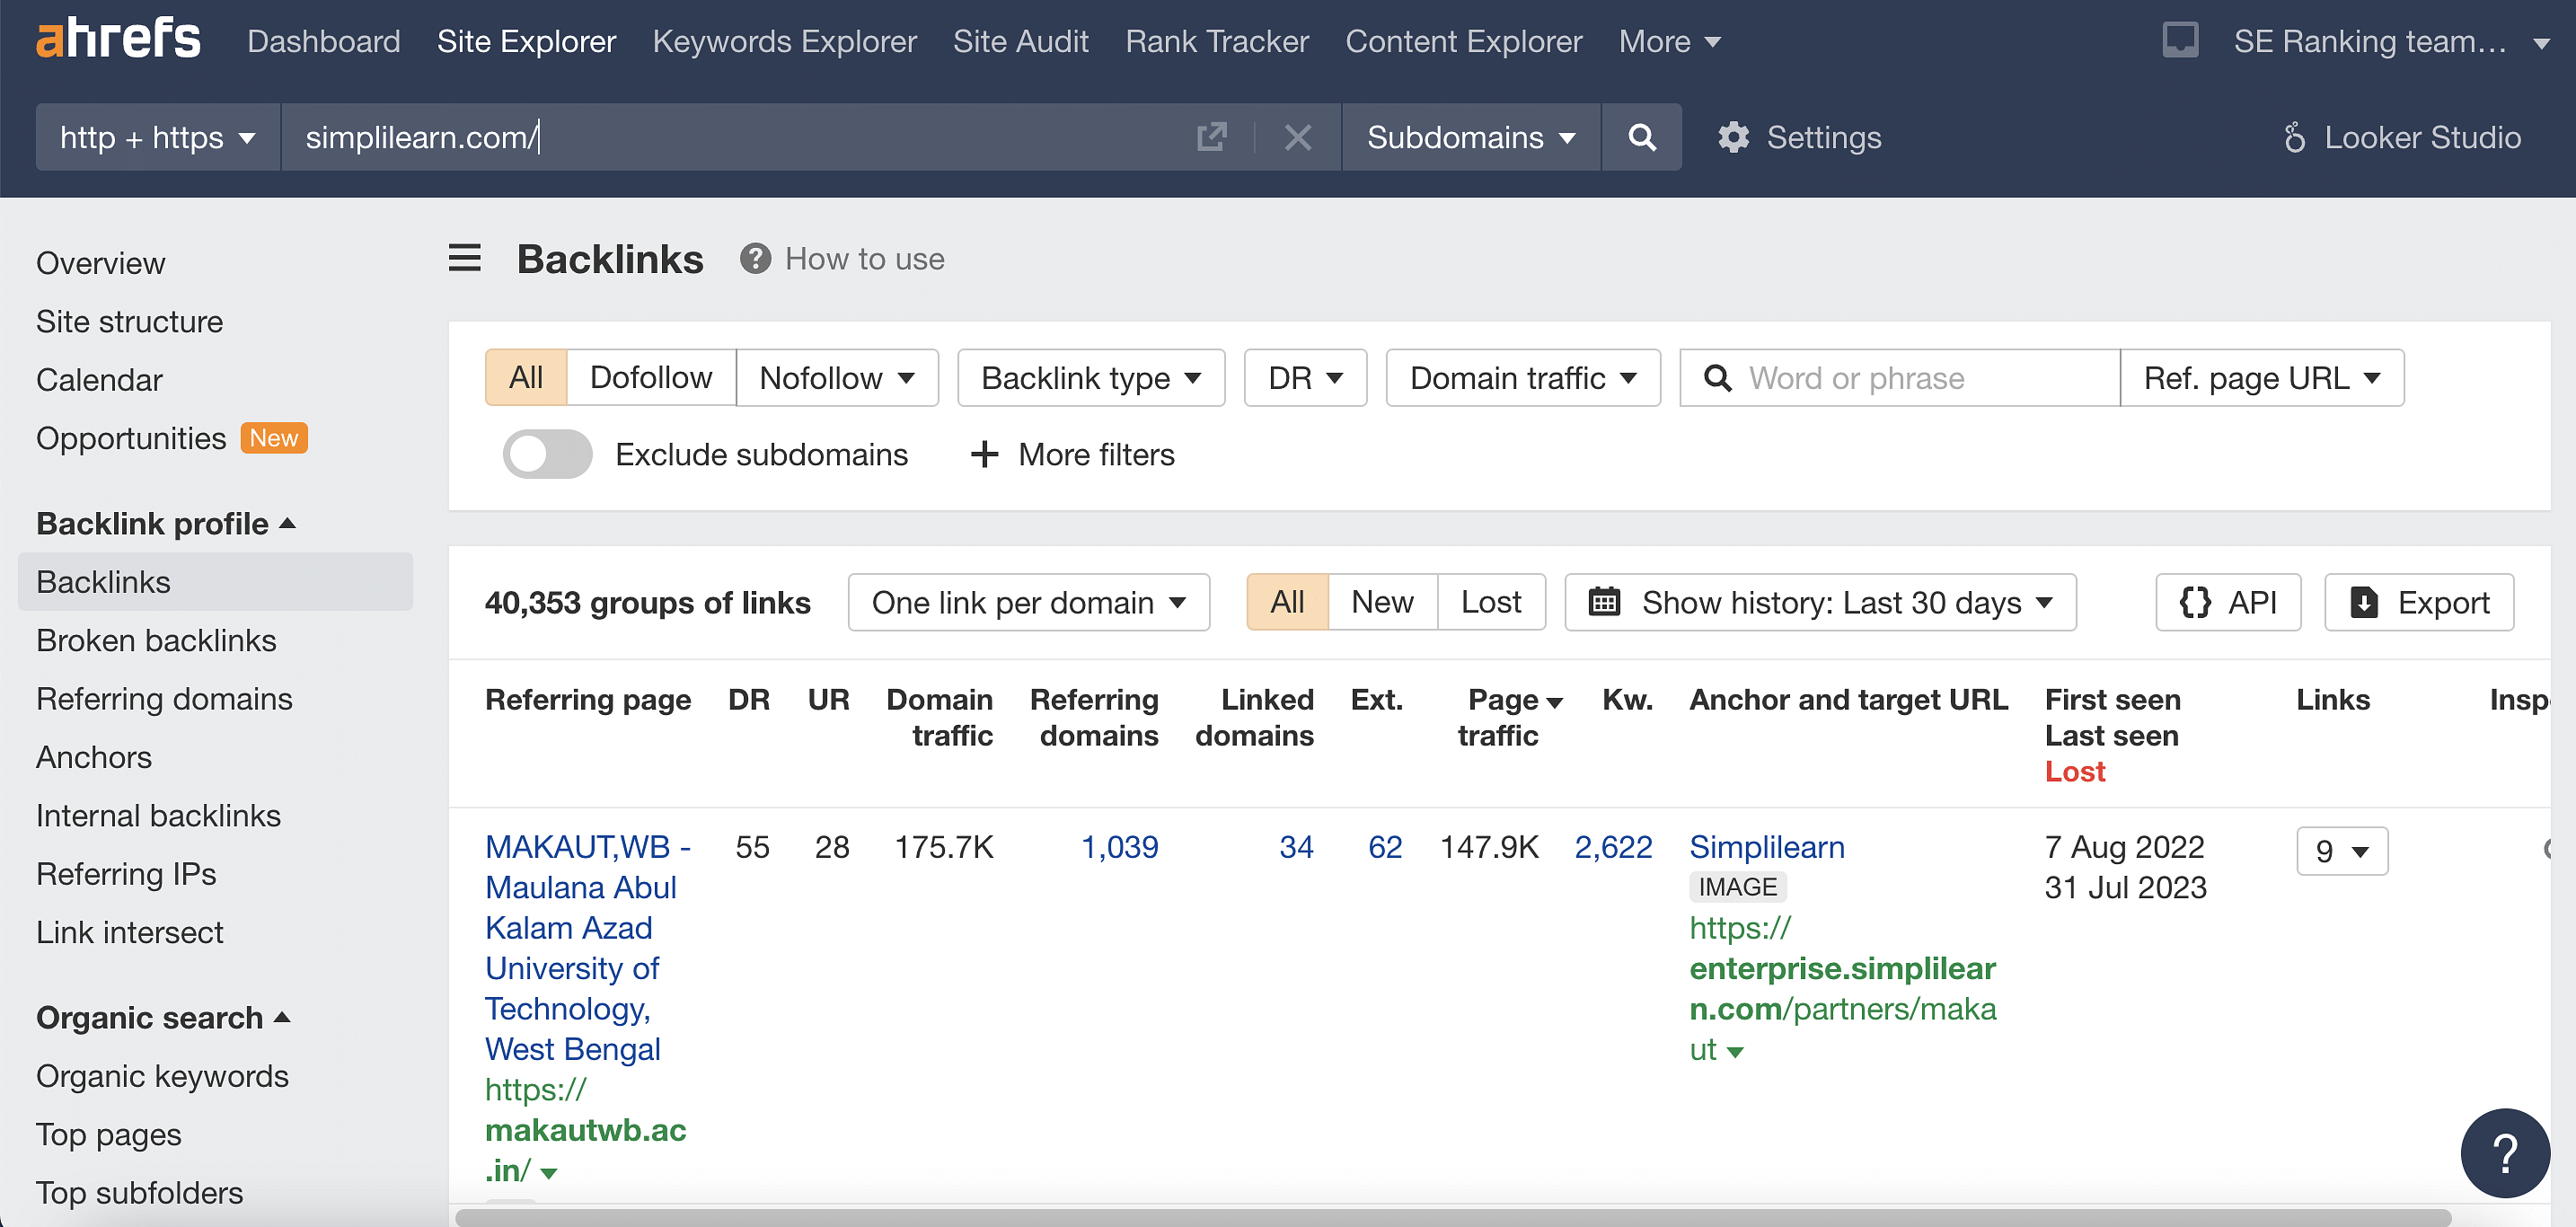
Task: Select the Dofollow filter
Action: 651,377
